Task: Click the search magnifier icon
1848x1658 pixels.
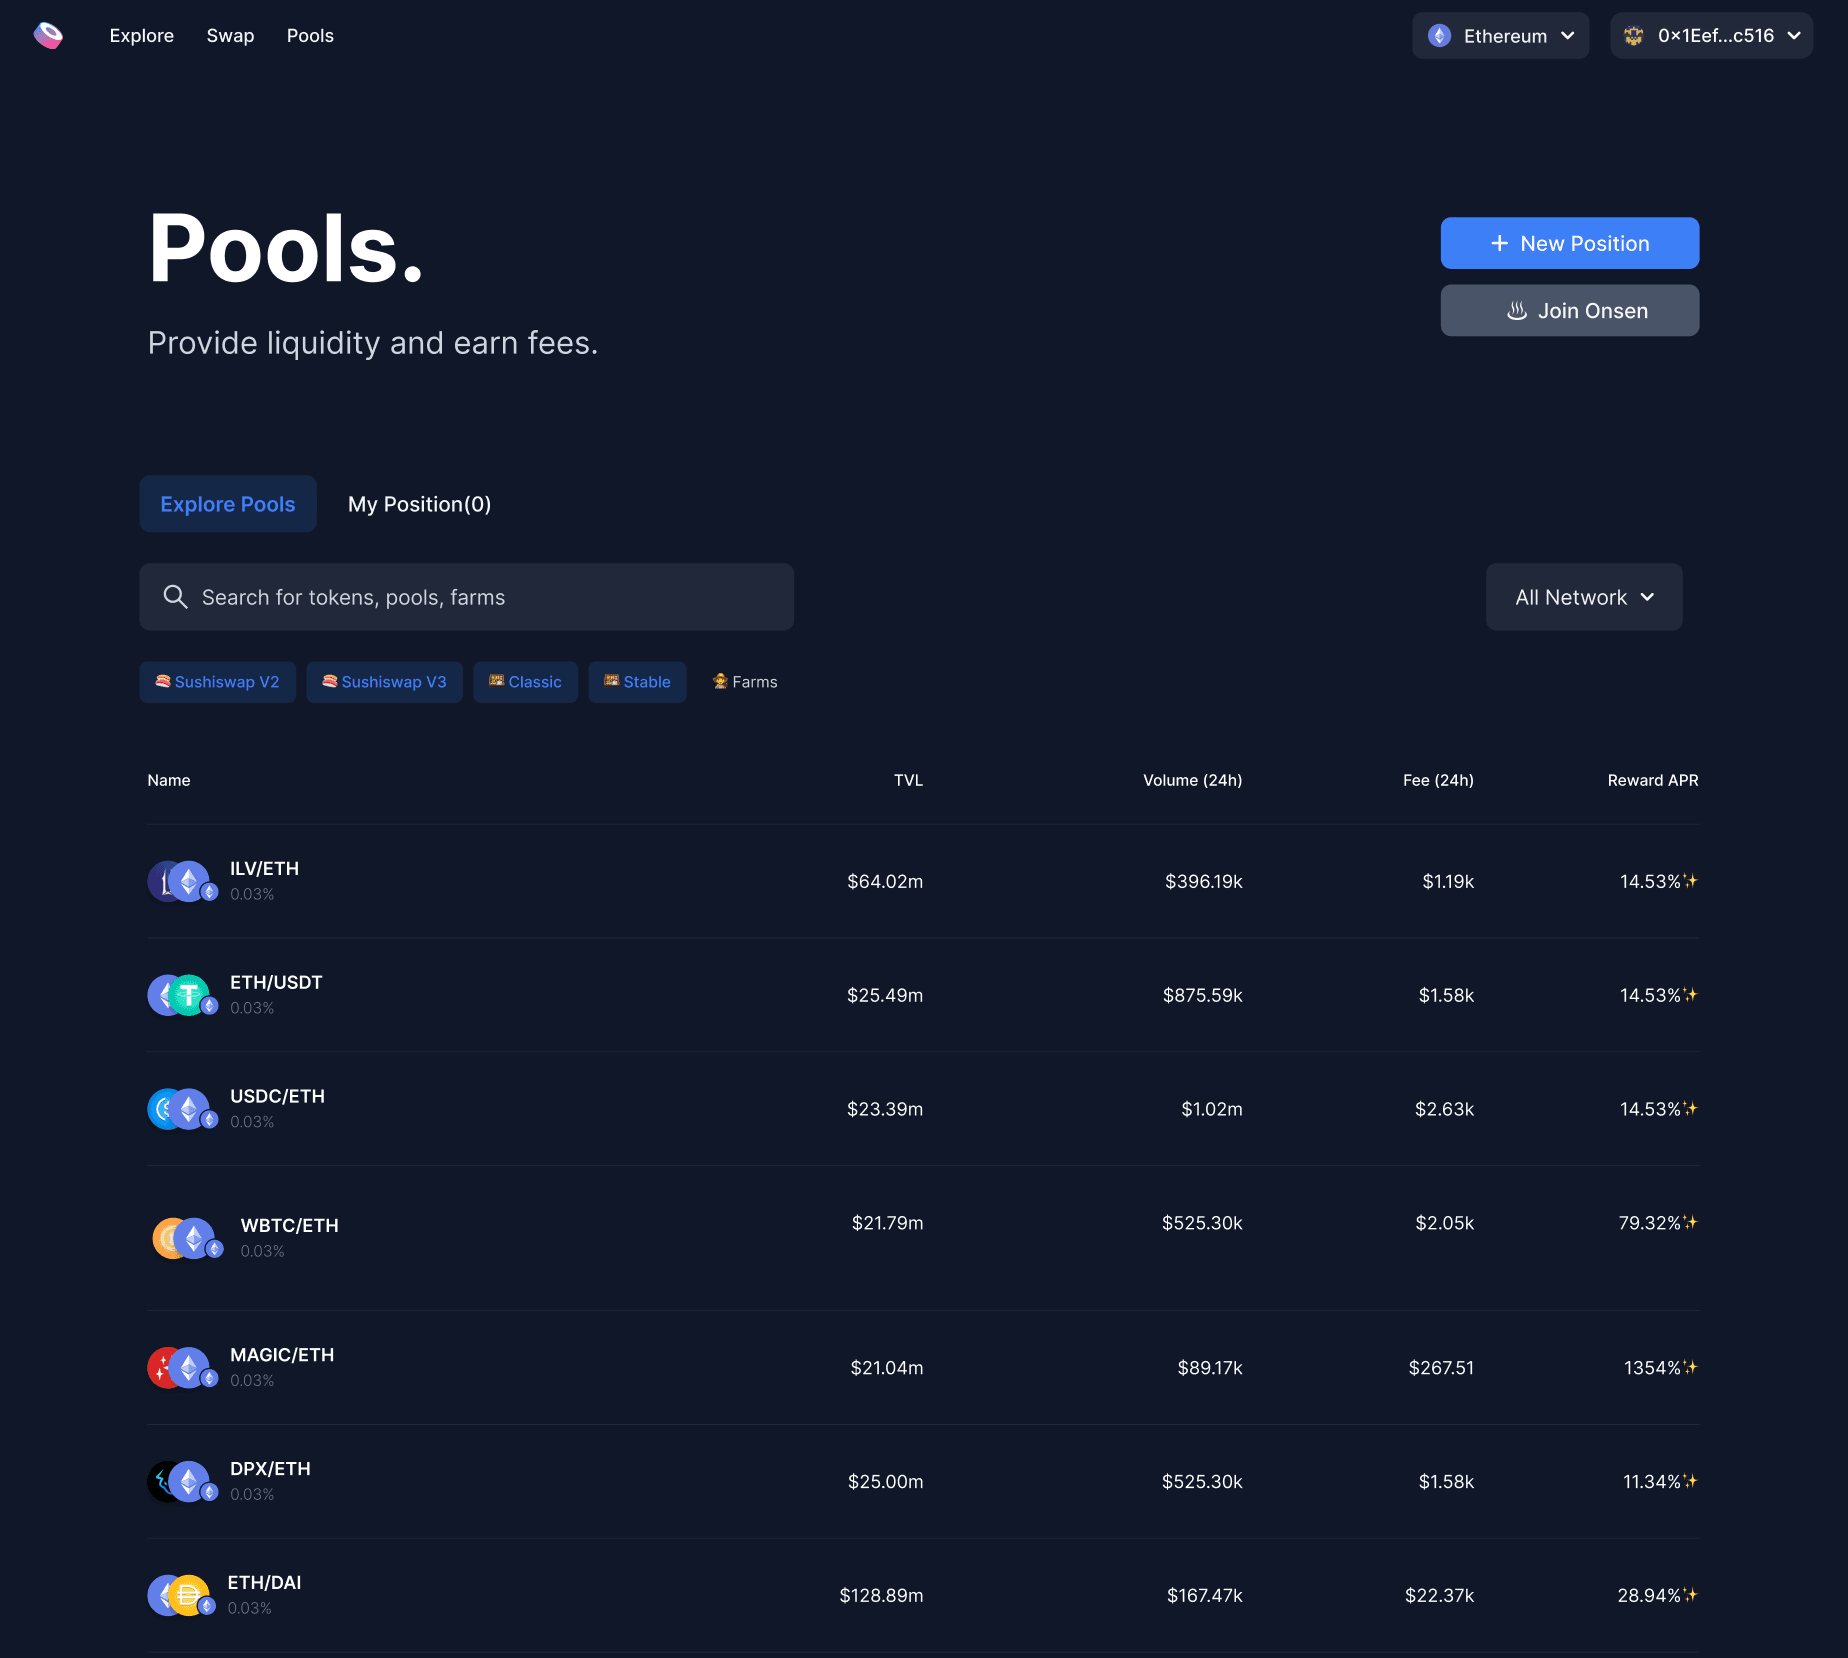Action: click(175, 597)
